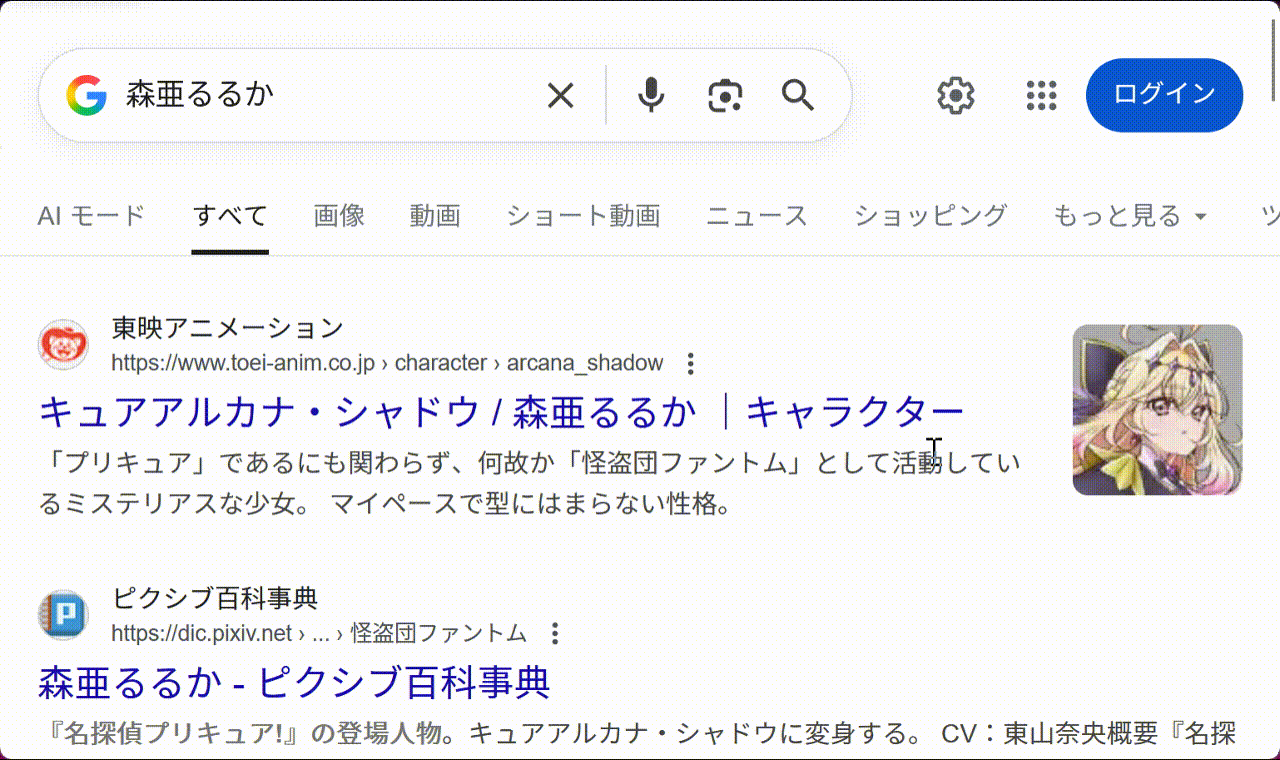Open the Google apps grid icon

tap(1042, 96)
